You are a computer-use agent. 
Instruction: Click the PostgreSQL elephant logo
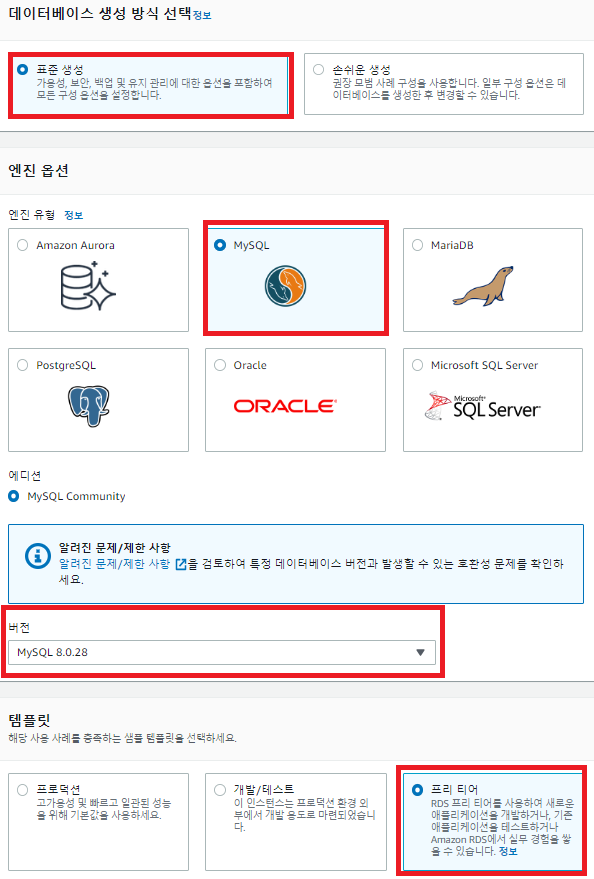89,406
